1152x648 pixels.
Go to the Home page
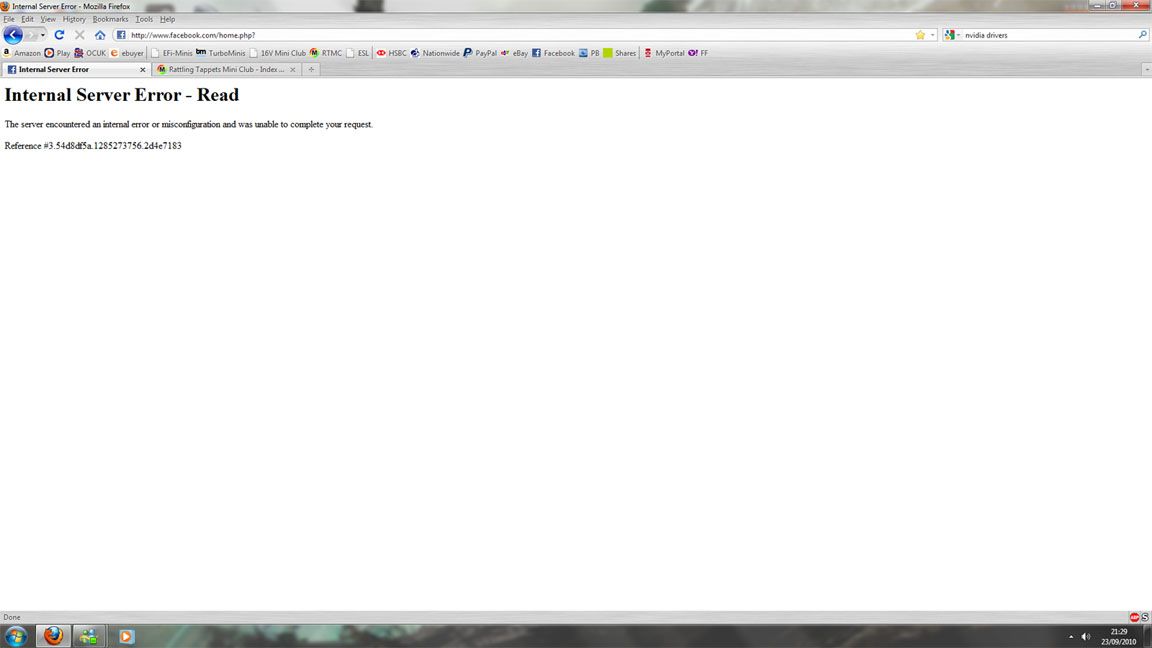100,35
